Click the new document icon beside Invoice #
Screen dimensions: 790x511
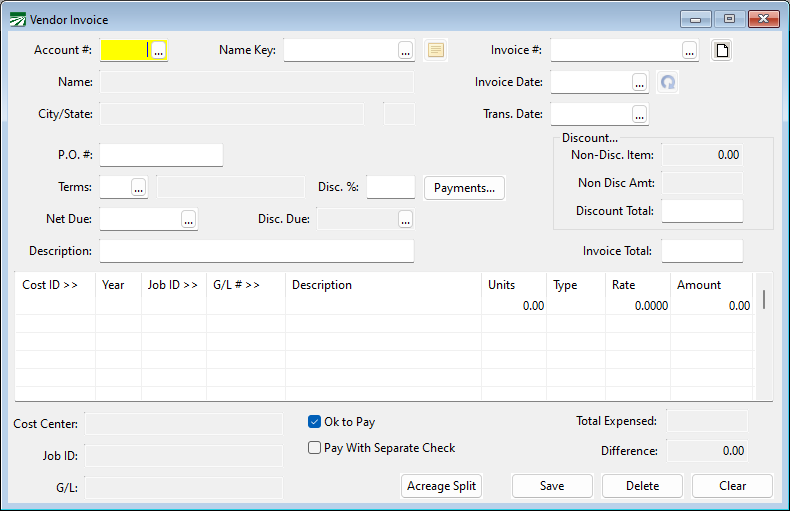click(x=722, y=50)
